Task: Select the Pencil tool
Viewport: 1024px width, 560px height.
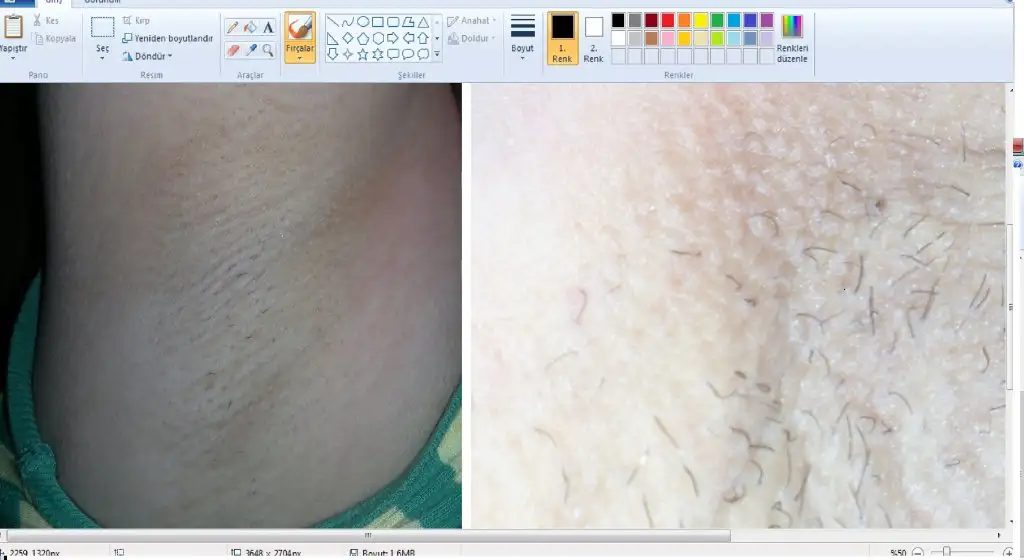Action: click(x=232, y=28)
